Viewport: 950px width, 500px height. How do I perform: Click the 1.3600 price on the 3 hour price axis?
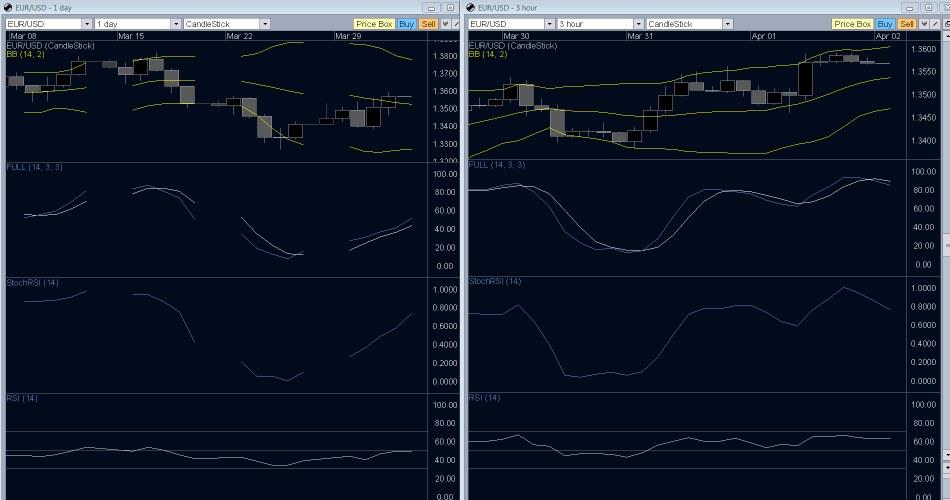coord(923,49)
